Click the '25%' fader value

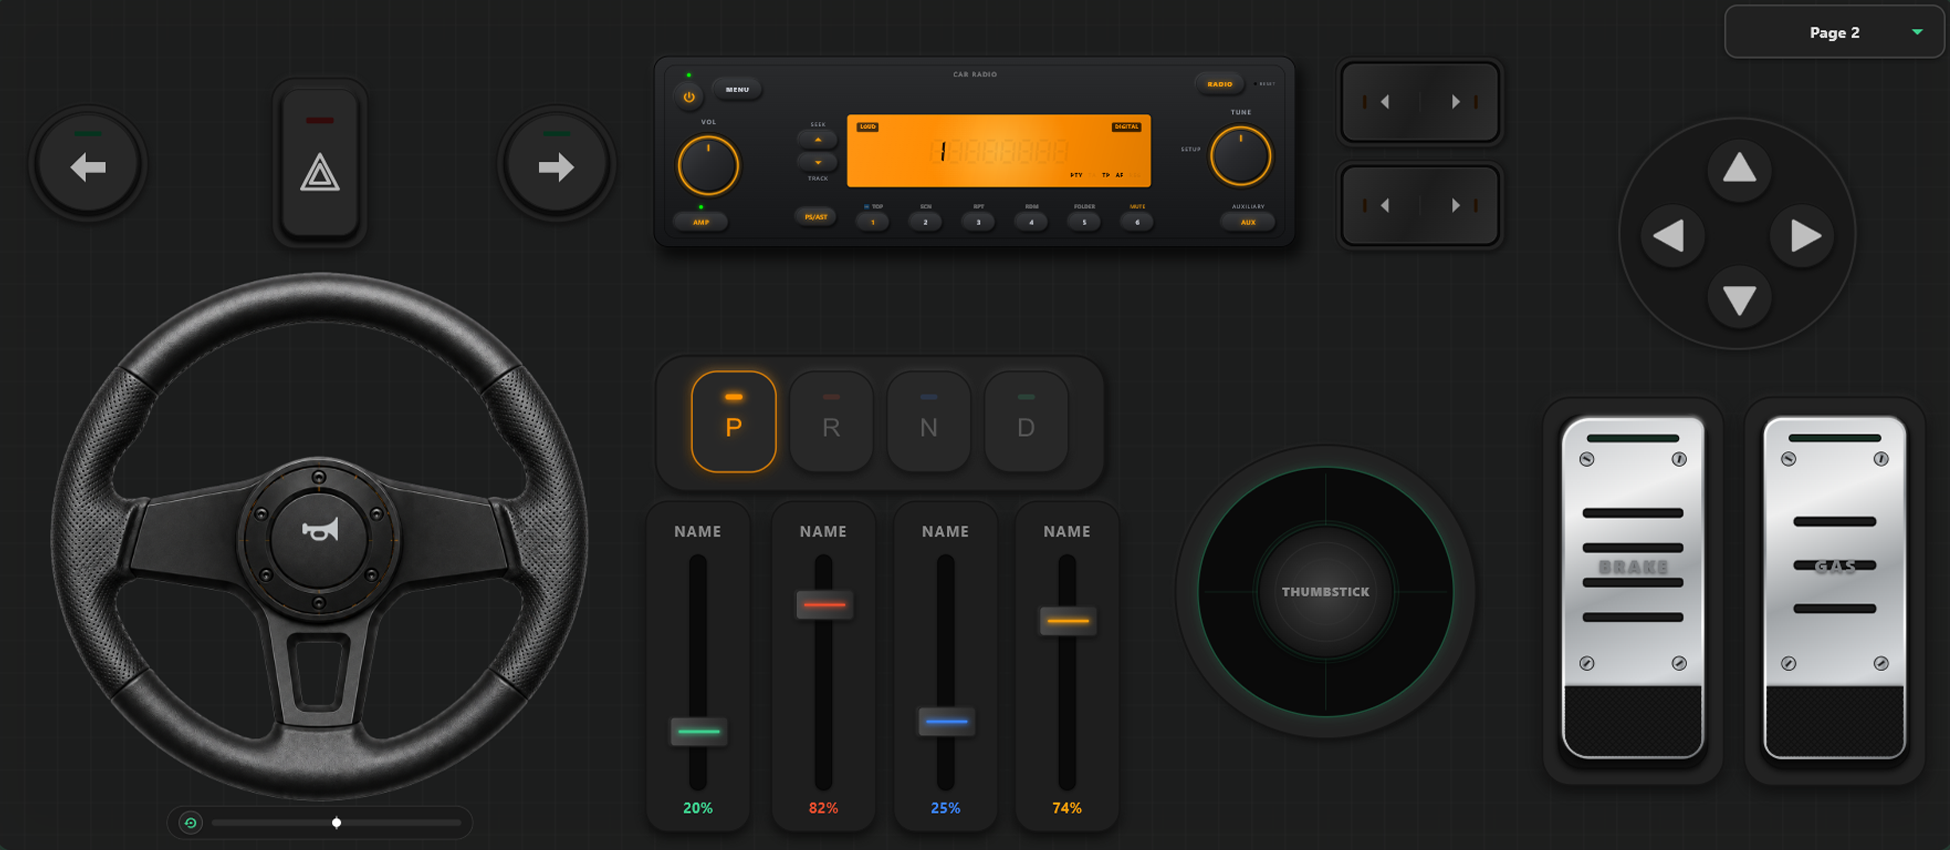(945, 808)
